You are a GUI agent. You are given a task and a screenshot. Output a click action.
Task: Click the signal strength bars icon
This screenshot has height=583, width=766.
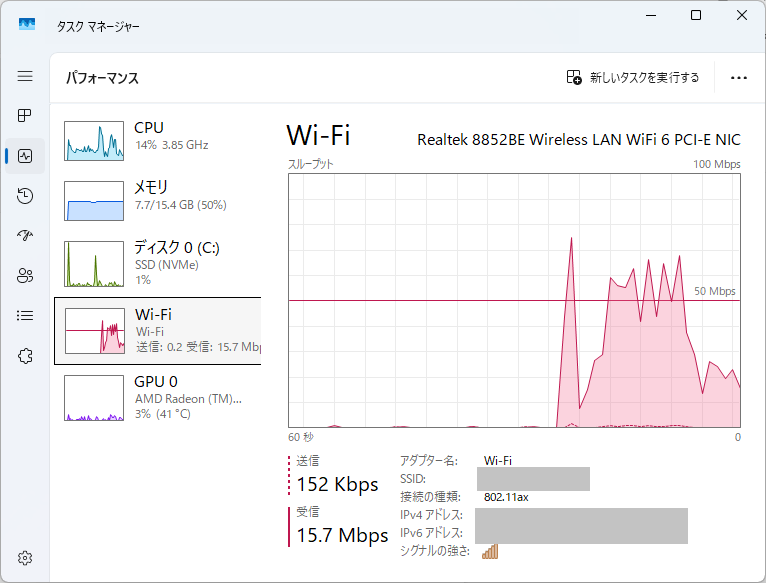pyautogui.click(x=489, y=551)
